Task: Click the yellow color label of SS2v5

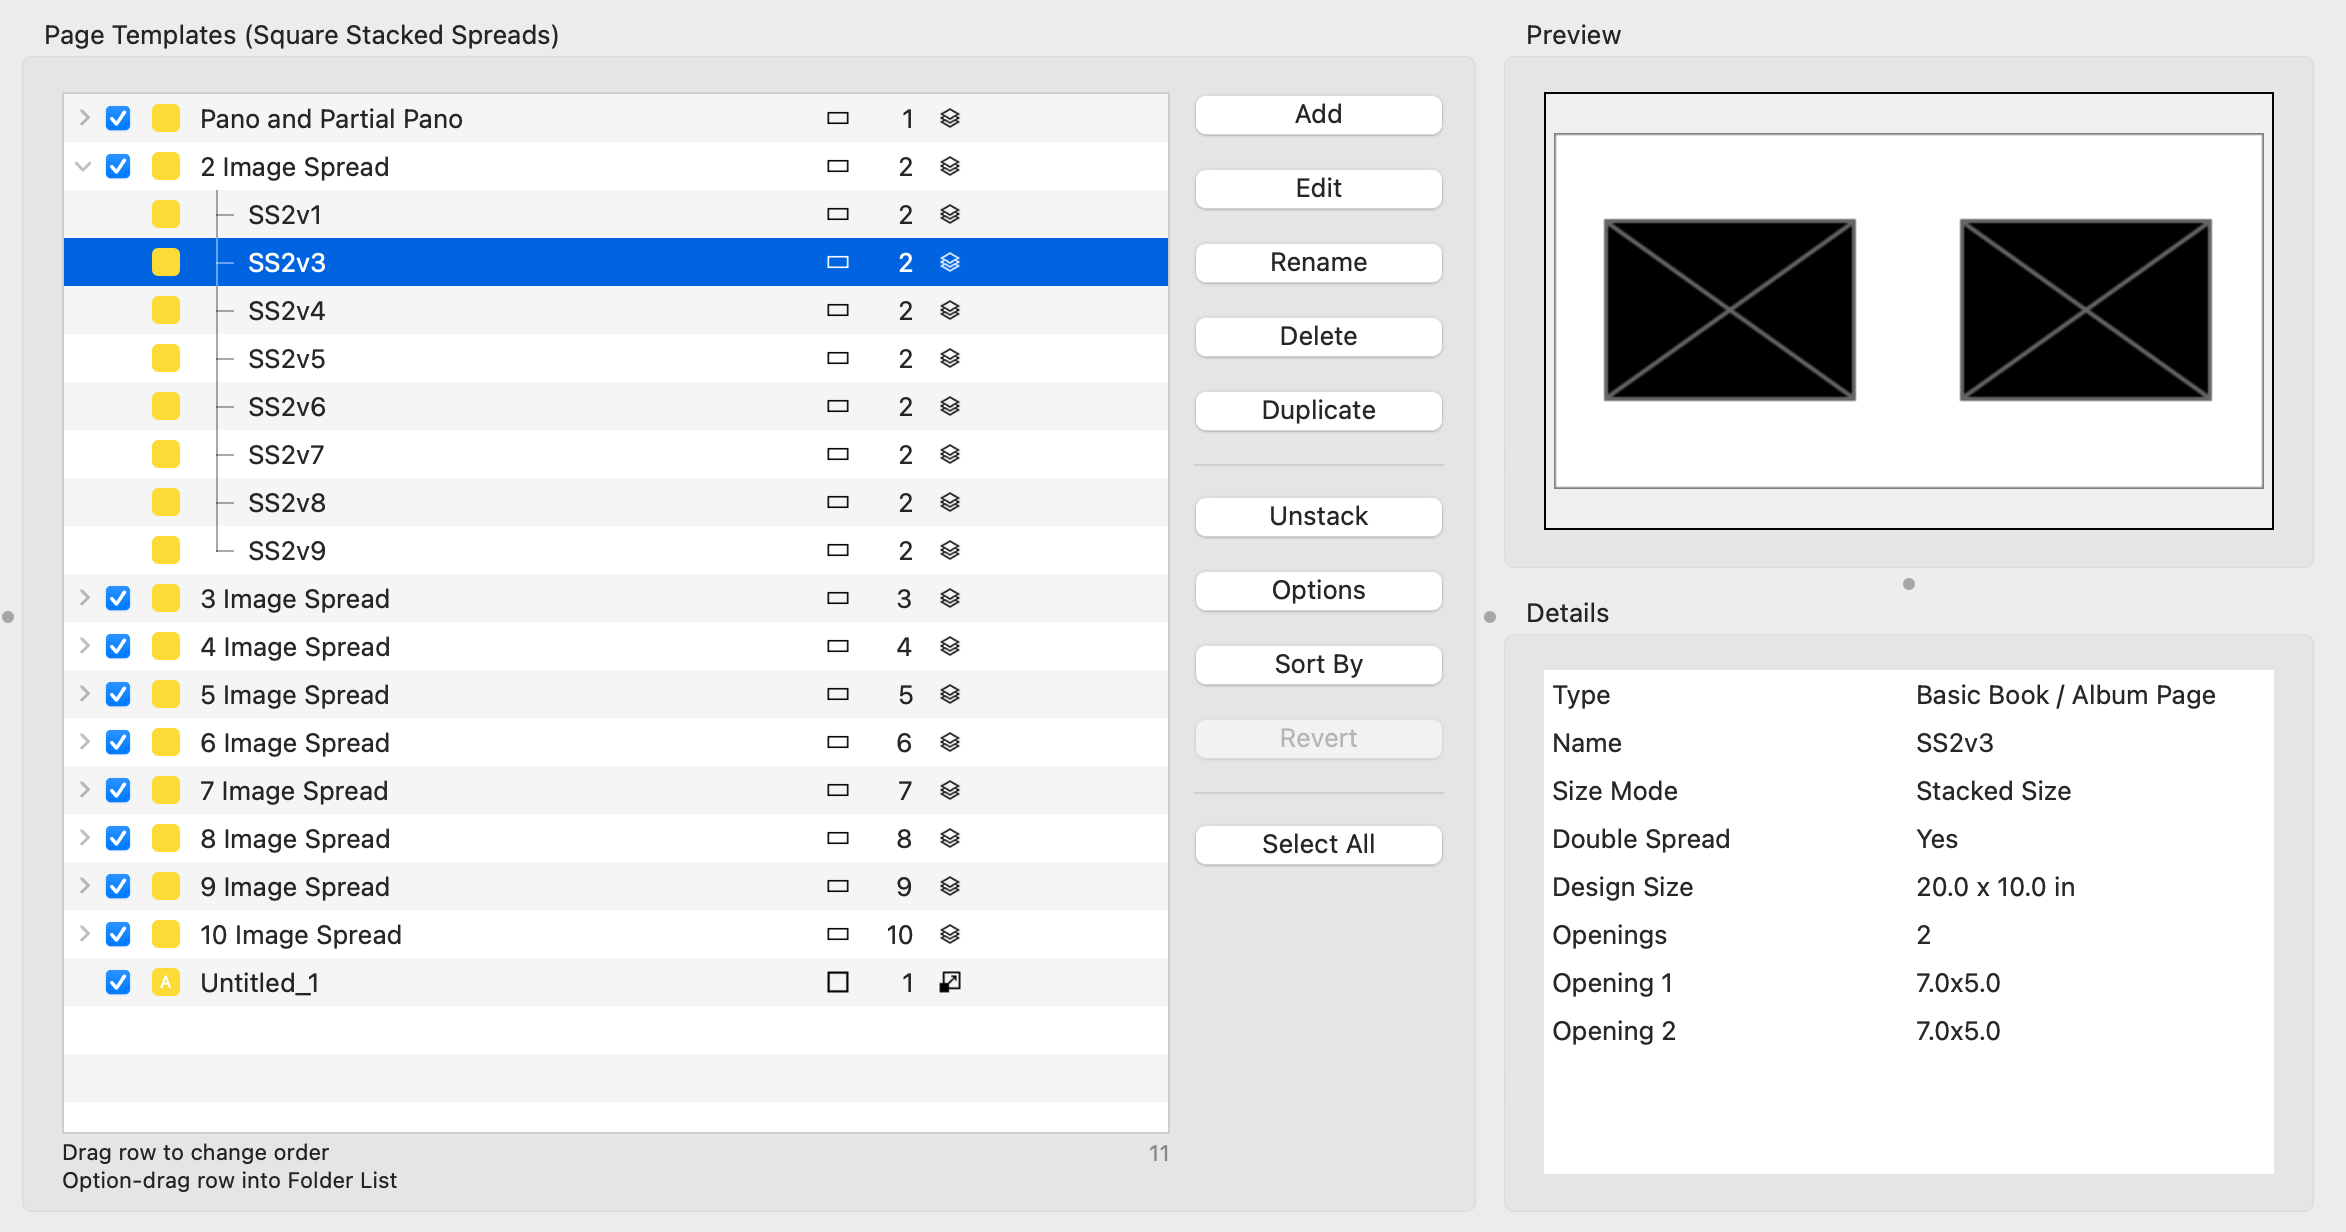Action: [x=166, y=358]
